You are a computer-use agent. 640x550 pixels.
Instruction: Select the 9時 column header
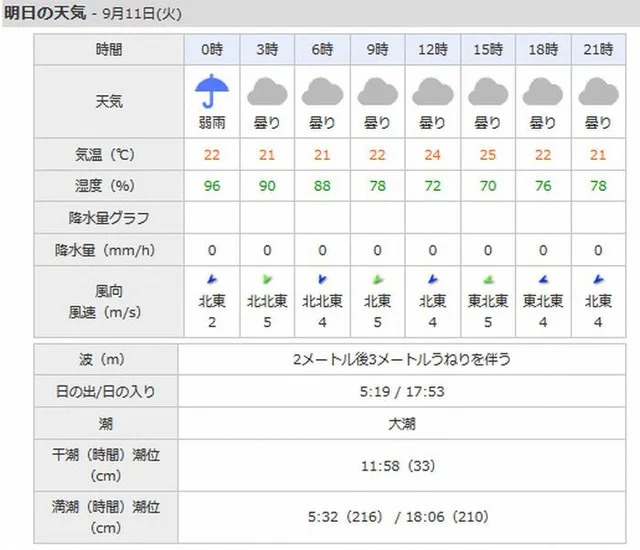(x=378, y=50)
